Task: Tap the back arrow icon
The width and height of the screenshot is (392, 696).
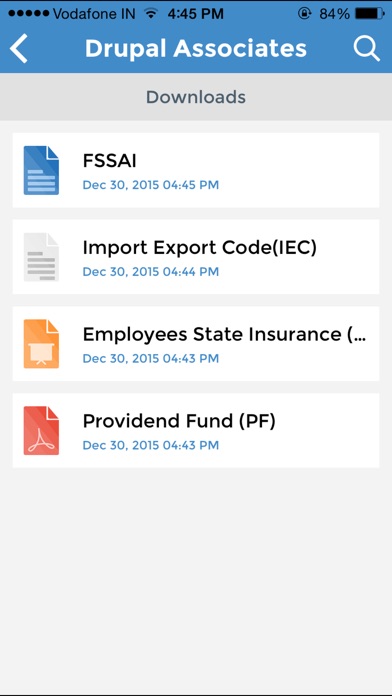Action: 19,48
